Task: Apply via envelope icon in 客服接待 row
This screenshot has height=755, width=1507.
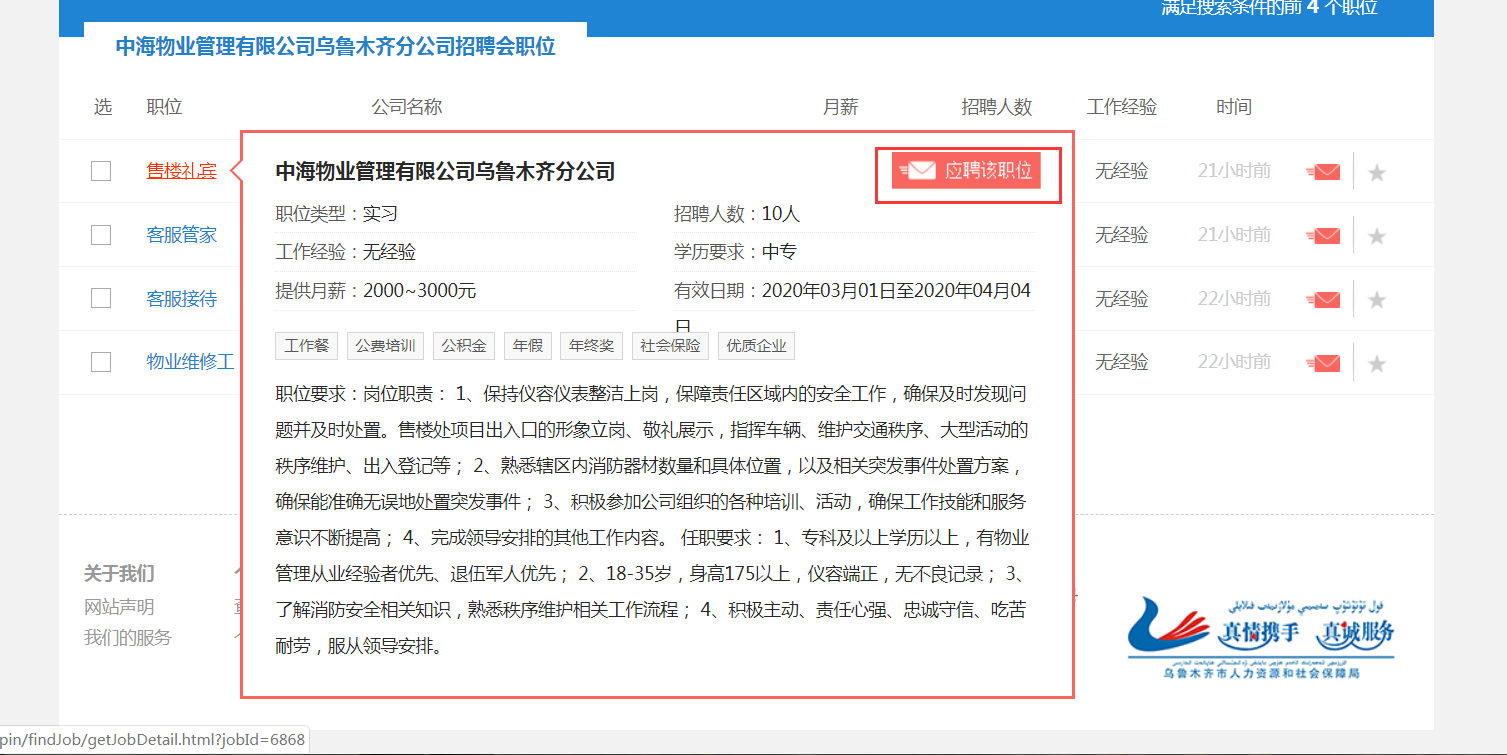Action: point(1323,299)
